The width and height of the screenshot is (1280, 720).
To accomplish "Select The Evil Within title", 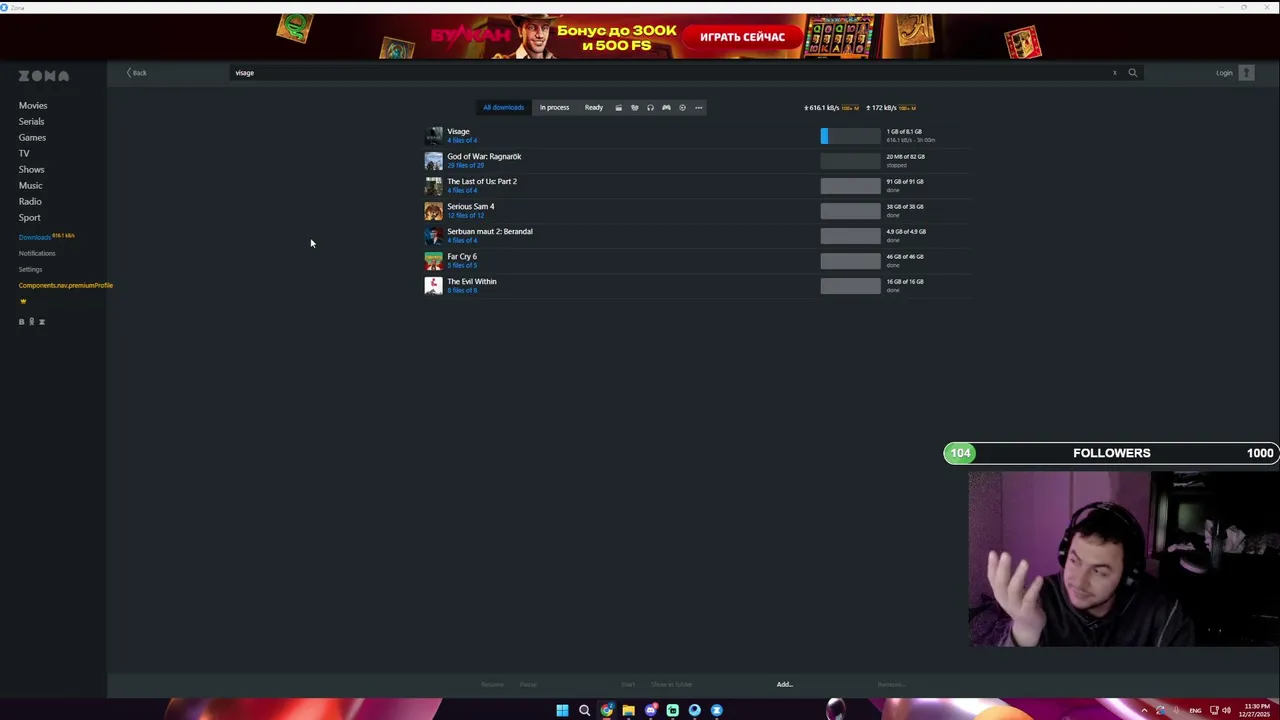I will click(472, 282).
